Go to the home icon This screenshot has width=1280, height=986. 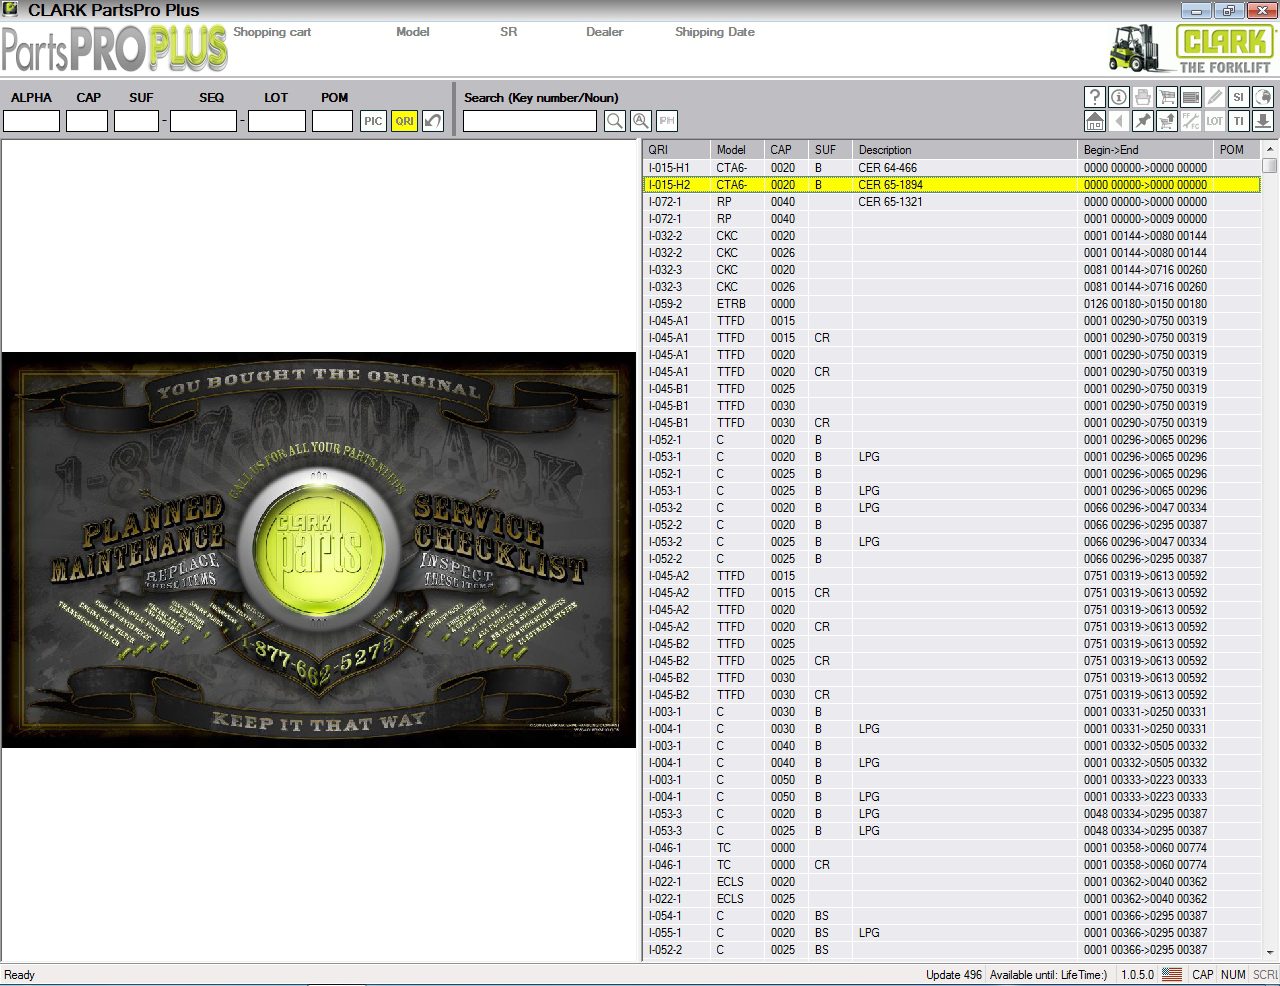click(x=1095, y=121)
